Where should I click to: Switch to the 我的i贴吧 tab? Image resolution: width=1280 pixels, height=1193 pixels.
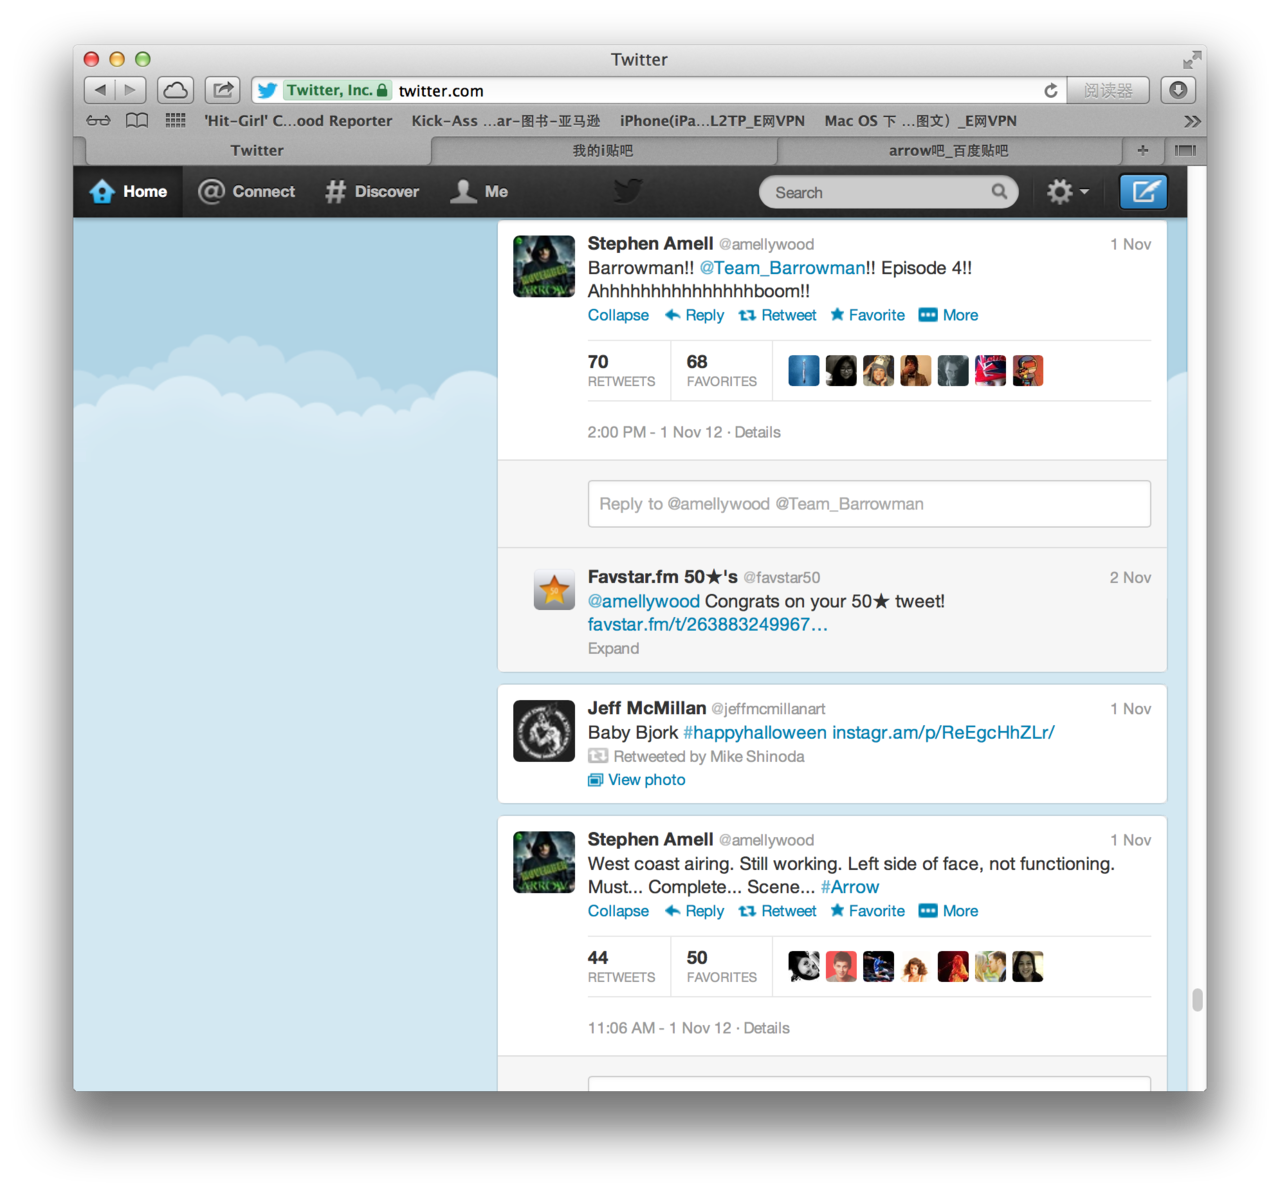tap(603, 150)
